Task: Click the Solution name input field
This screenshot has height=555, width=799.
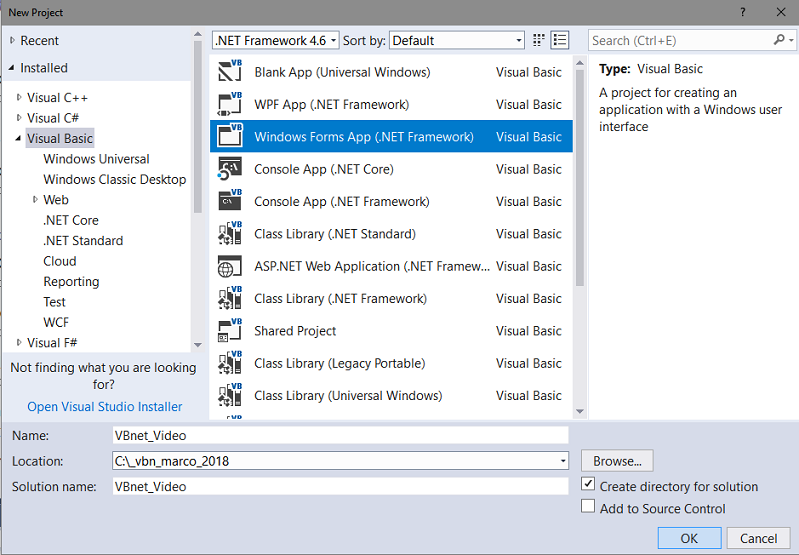Action: click(340, 486)
